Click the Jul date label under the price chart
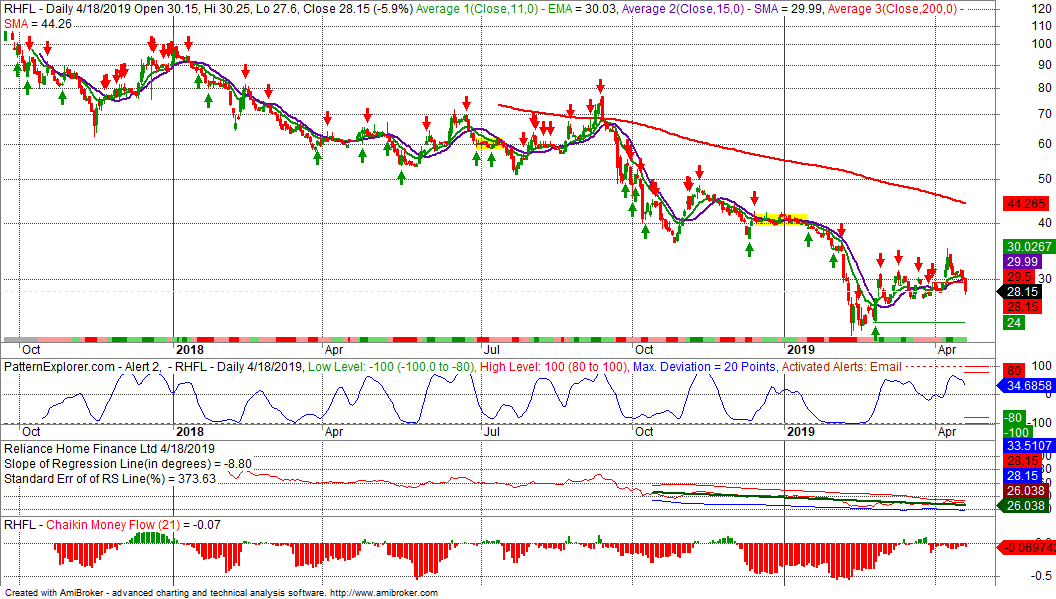 492,350
